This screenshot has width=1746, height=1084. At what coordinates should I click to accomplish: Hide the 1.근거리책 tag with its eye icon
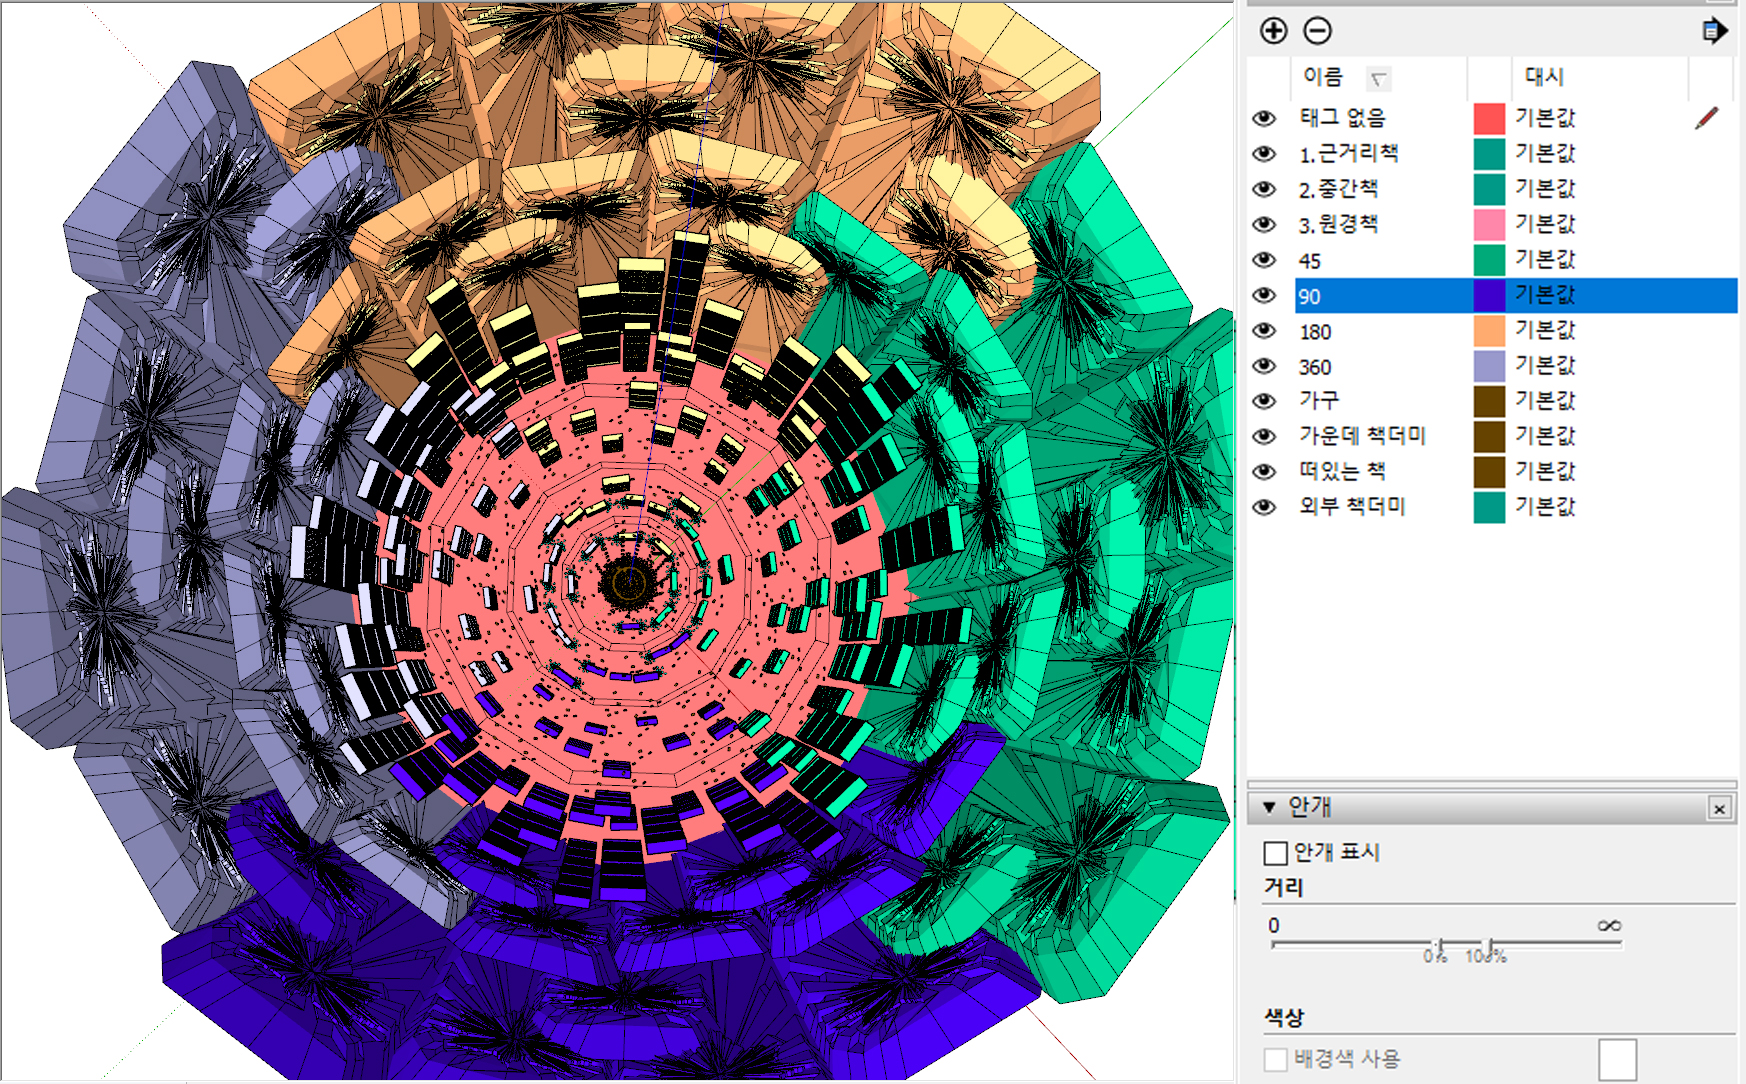[1264, 154]
